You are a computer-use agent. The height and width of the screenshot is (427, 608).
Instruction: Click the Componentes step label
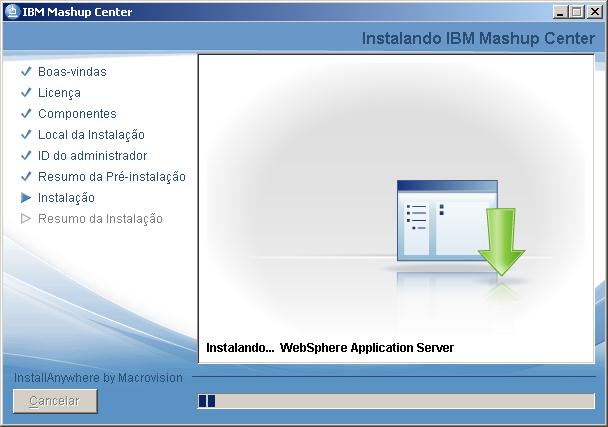point(77,114)
